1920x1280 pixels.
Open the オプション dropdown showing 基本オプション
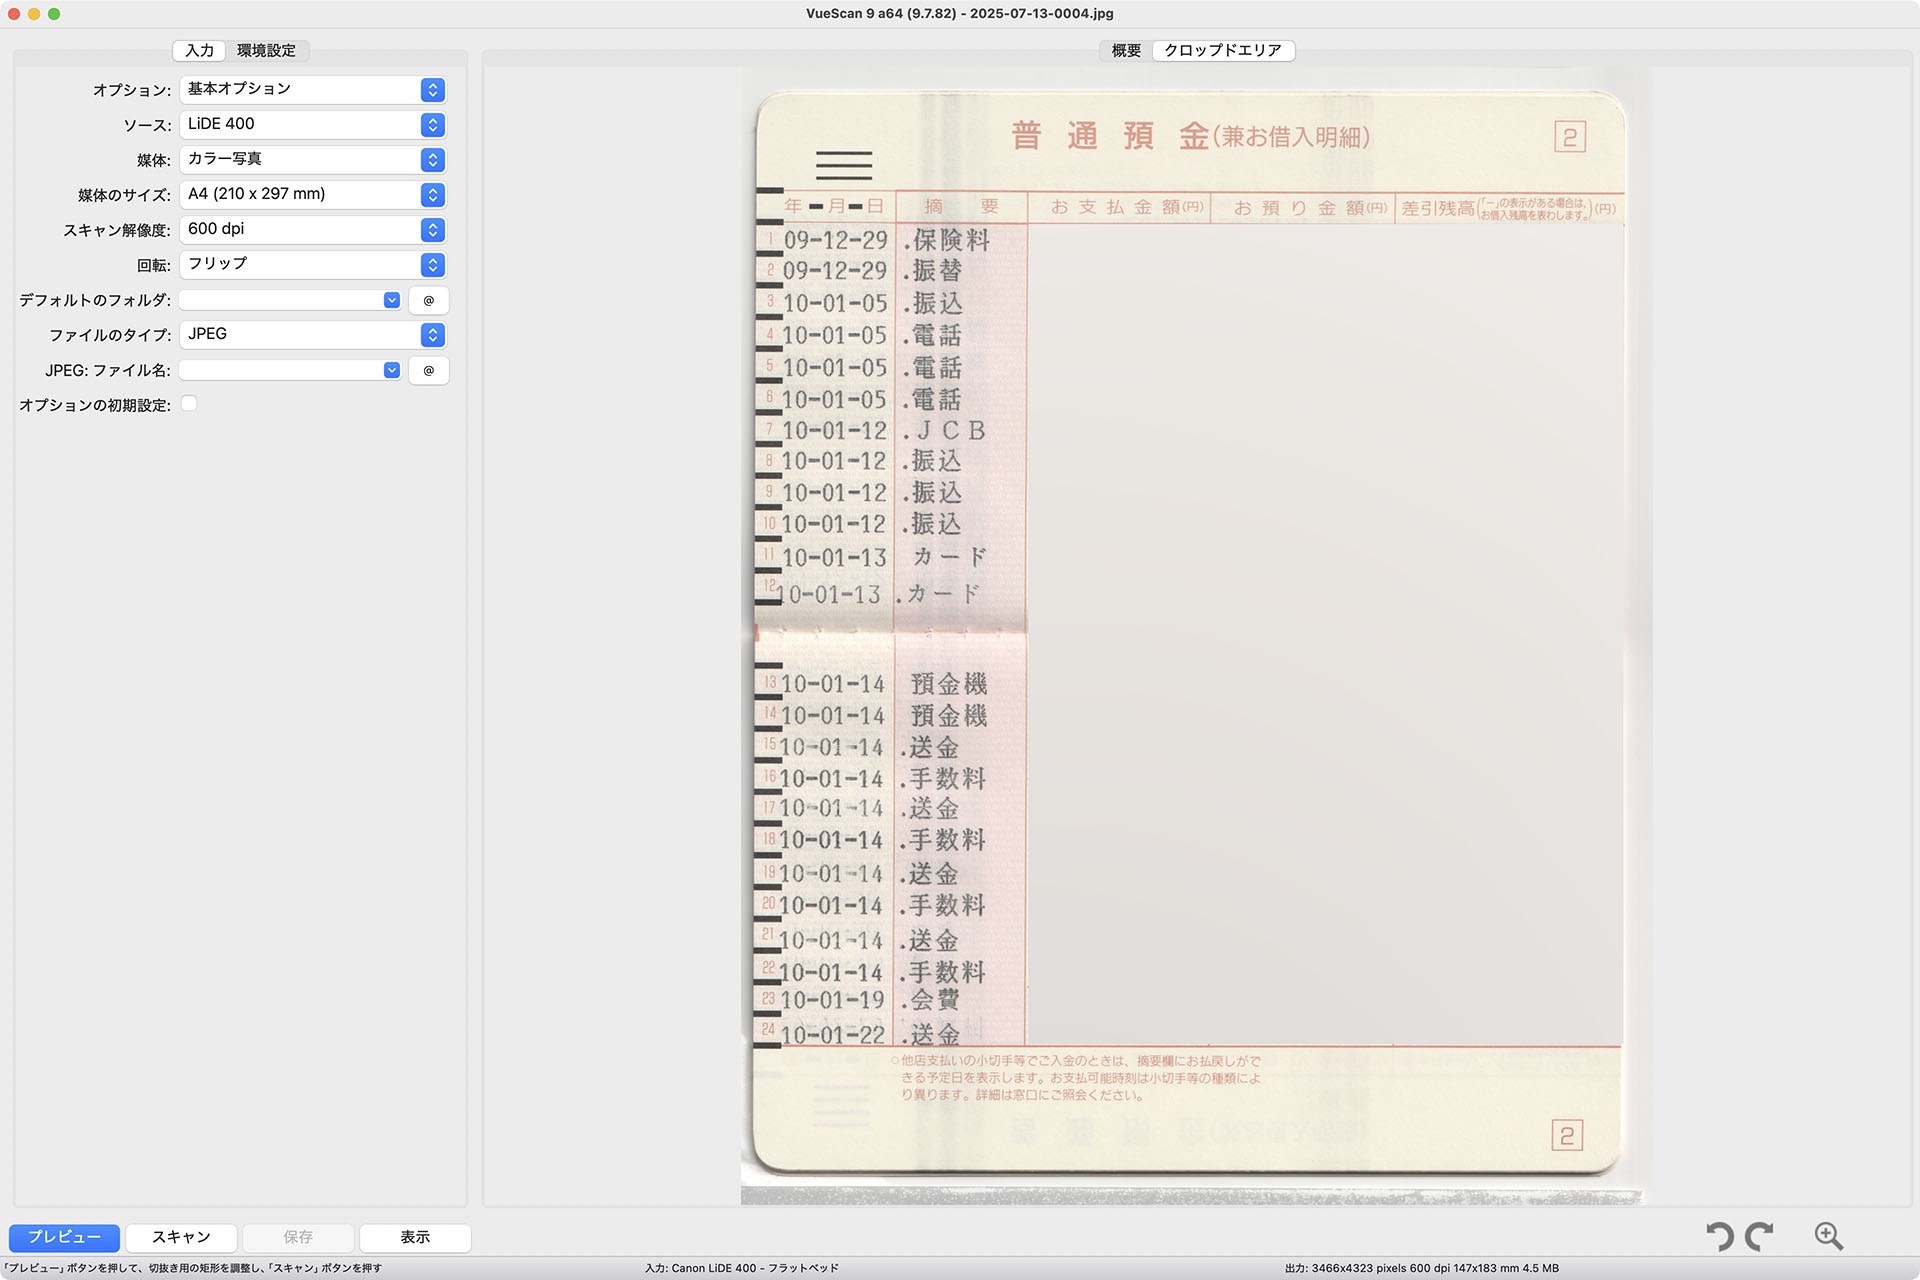click(x=312, y=90)
